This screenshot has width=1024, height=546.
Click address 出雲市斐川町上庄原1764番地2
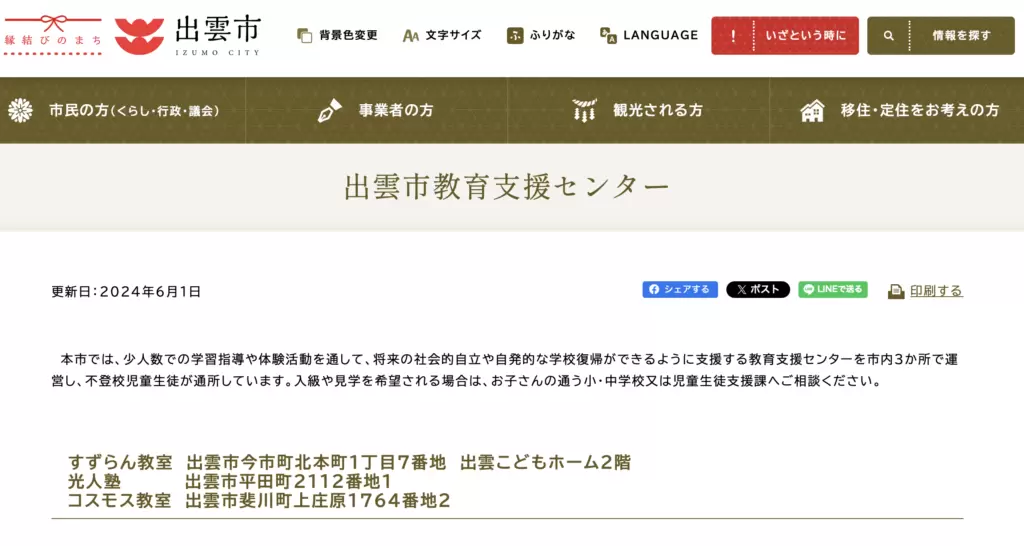(318, 500)
